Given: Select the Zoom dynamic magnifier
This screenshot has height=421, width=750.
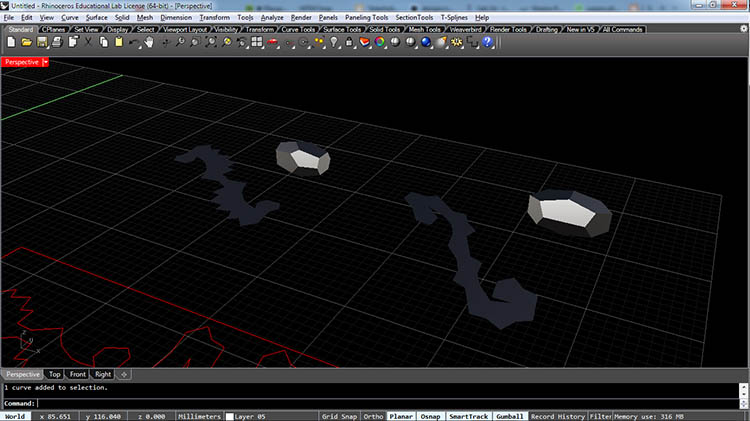Looking at the screenshot, I should 180,42.
